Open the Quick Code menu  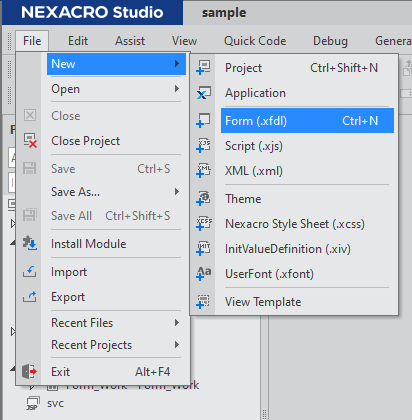tap(255, 41)
